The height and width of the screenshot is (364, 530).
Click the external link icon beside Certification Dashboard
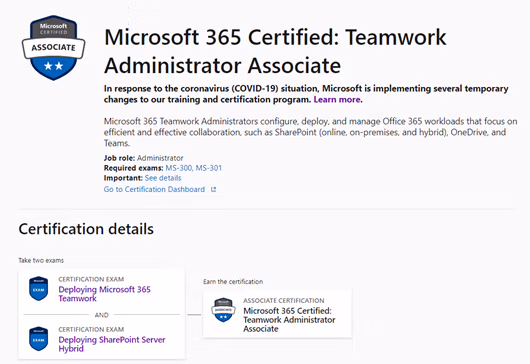click(x=213, y=190)
